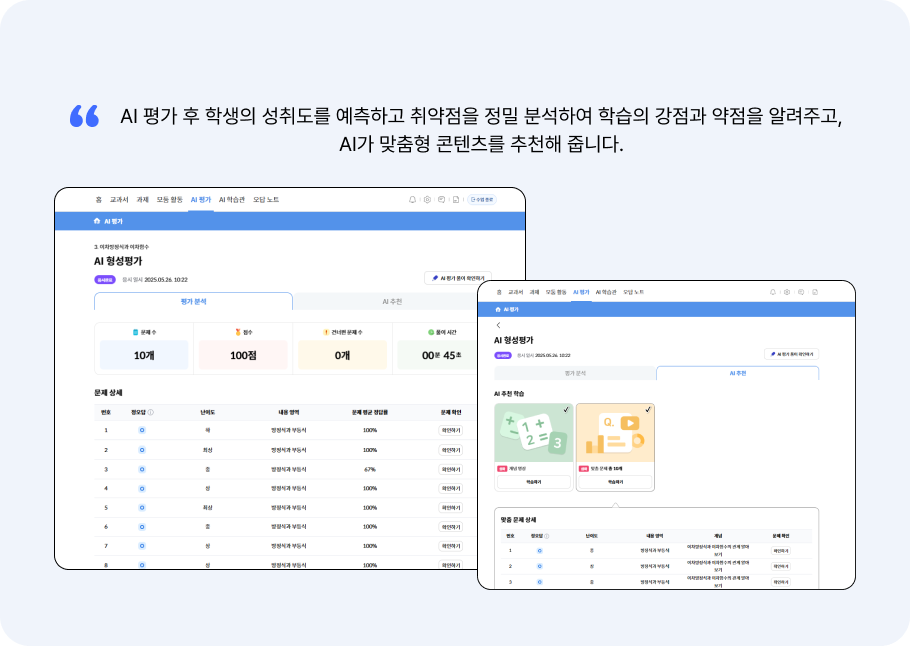
Task: Click the 10개 question count box
Action: (x=144, y=355)
